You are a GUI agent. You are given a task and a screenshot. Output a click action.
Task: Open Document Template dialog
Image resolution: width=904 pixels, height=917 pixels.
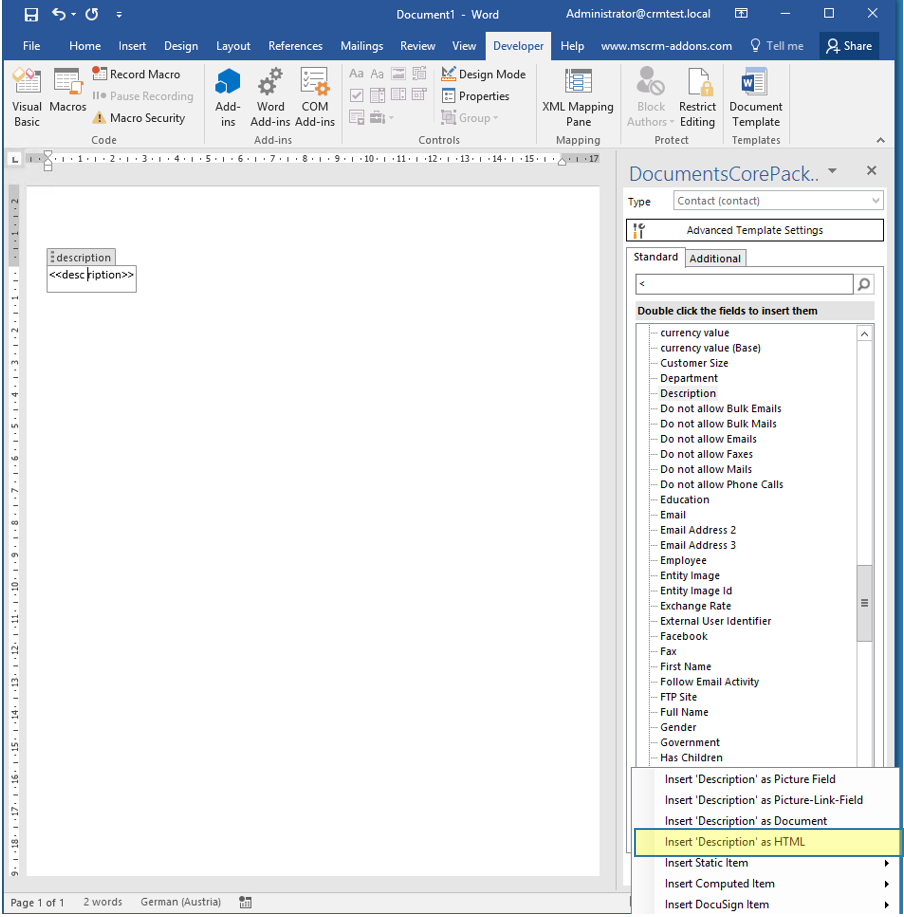click(755, 97)
